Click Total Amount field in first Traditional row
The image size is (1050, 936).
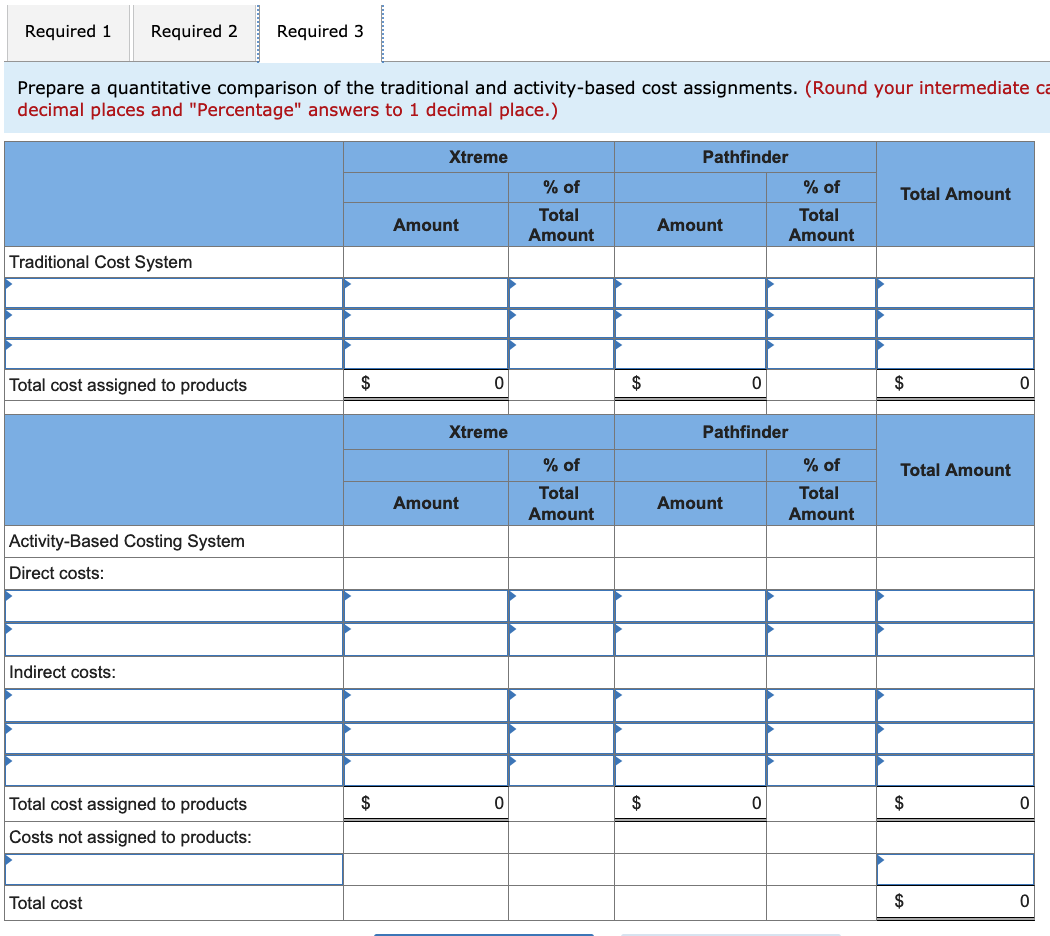[x=955, y=292]
